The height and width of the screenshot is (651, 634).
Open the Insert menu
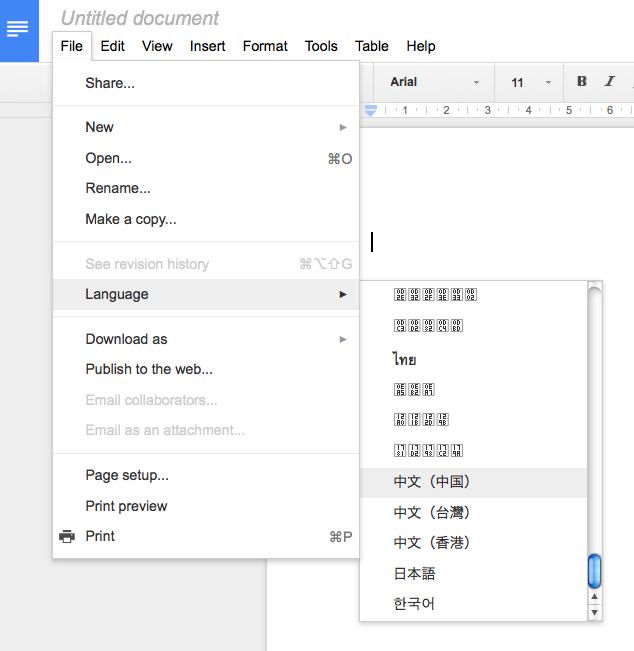point(207,46)
